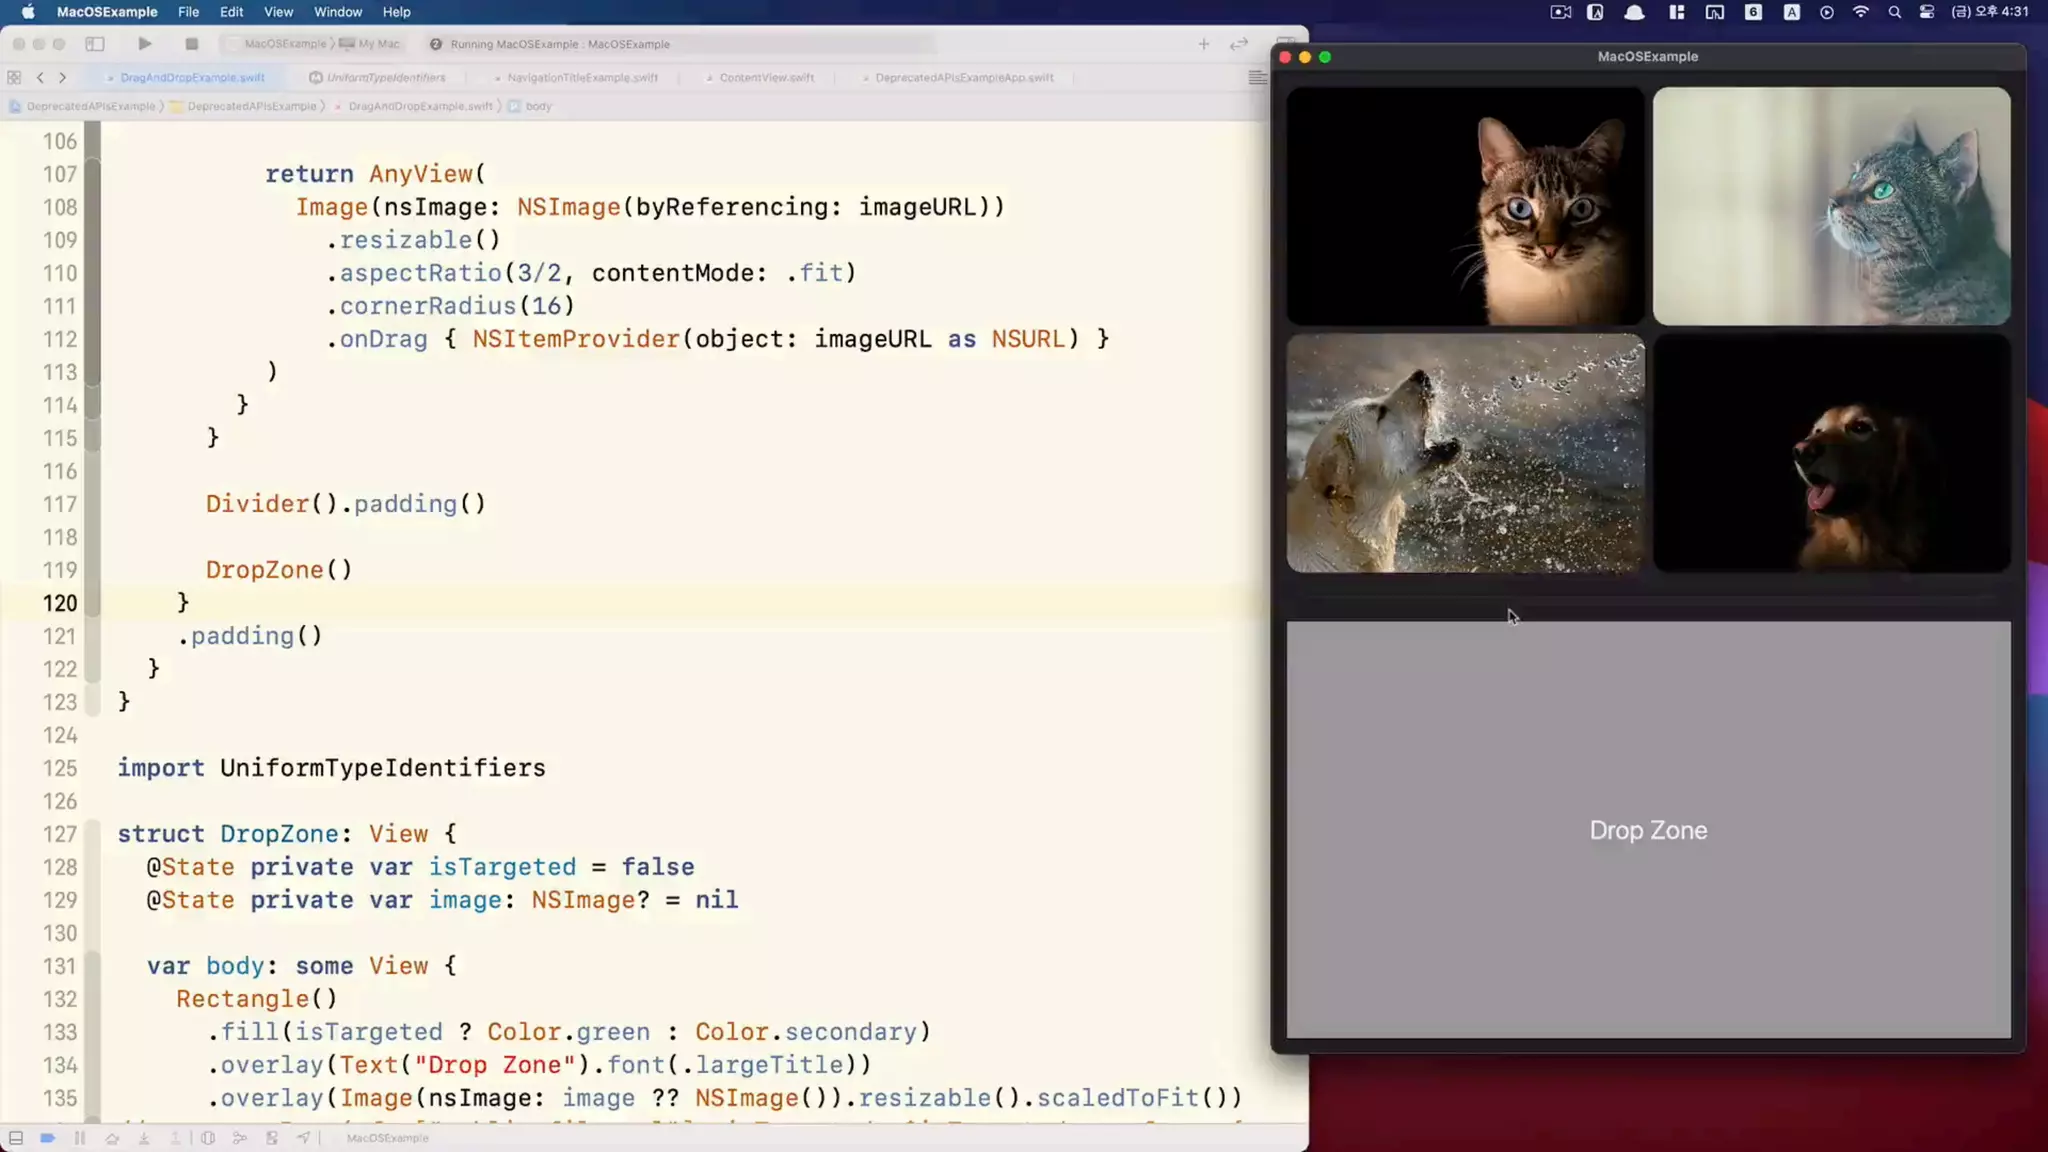2048x1152 pixels.
Task: Toggle breakpoints activation in debug bar
Action: click(x=47, y=1138)
